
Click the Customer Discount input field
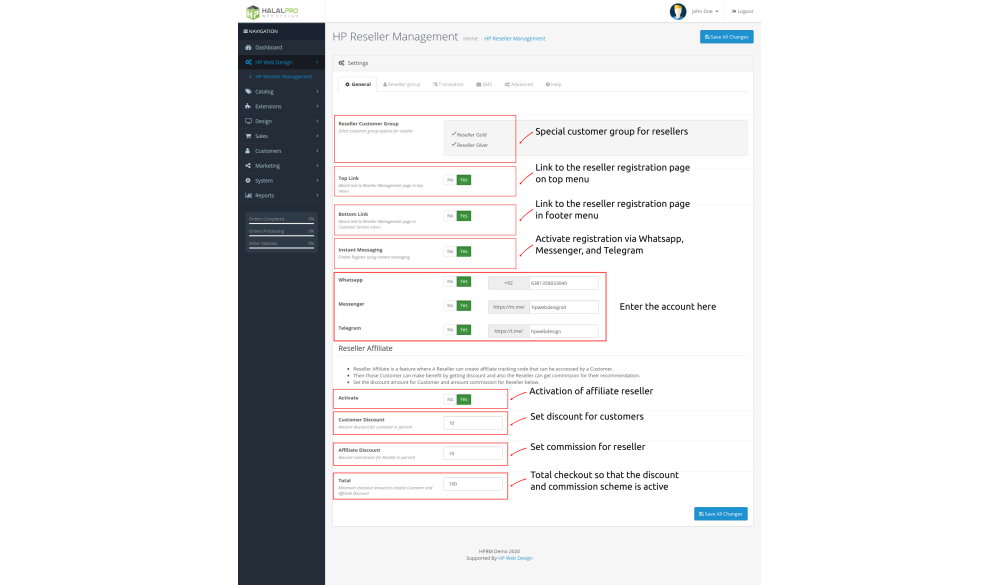[473, 423]
